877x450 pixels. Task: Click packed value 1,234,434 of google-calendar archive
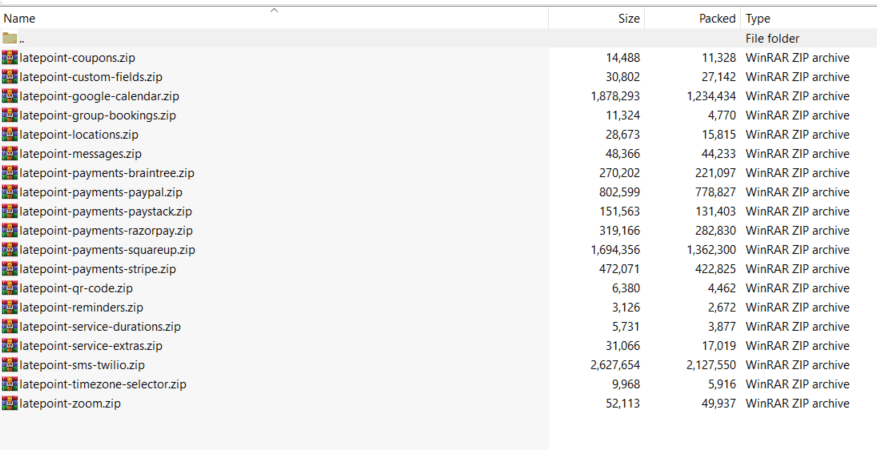pyautogui.click(x=711, y=96)
